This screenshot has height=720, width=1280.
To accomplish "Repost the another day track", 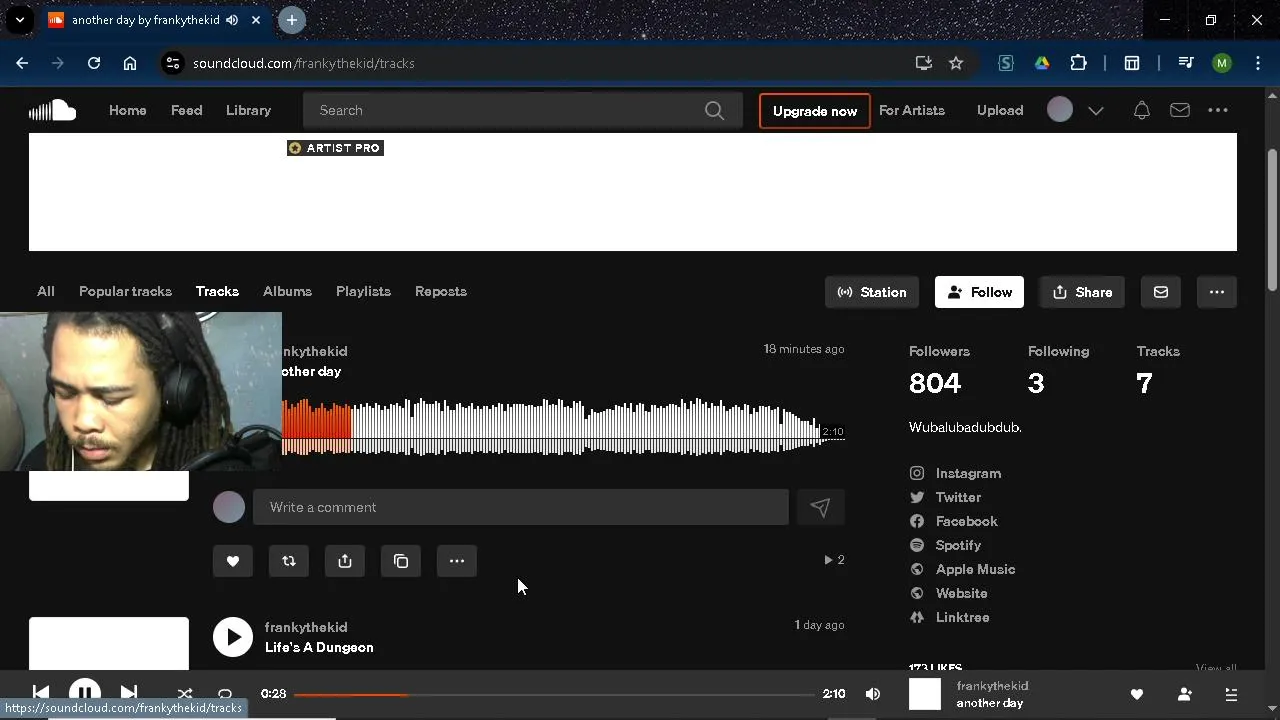I will coord(289,561).
